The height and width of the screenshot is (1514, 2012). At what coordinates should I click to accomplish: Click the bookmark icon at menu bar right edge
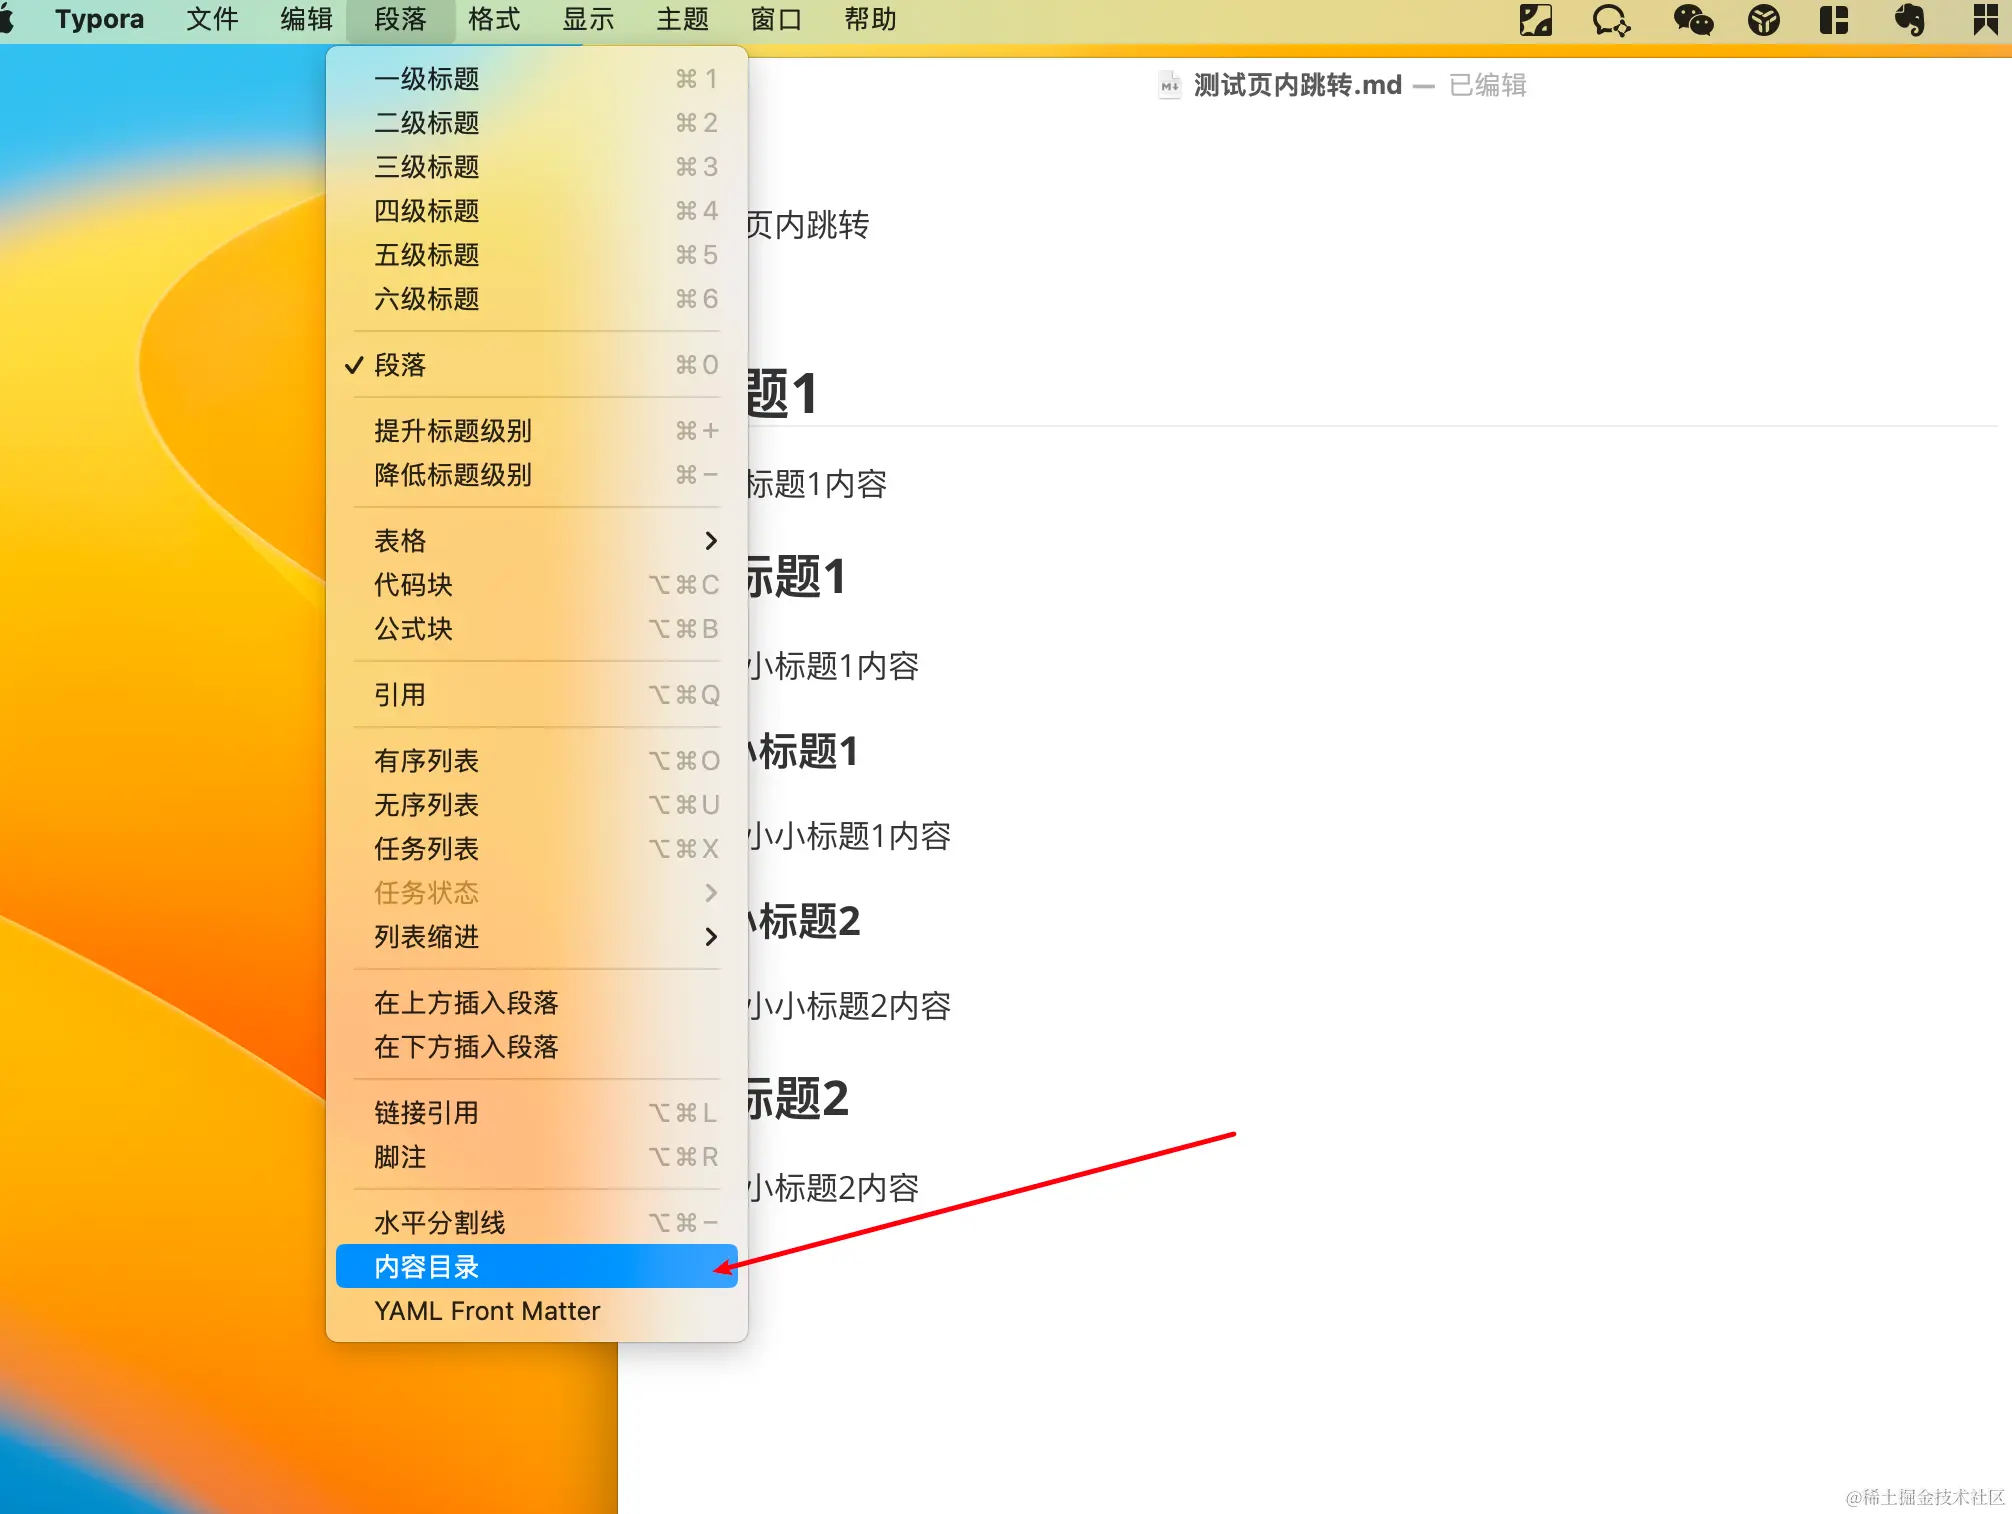pos(1984,20)
